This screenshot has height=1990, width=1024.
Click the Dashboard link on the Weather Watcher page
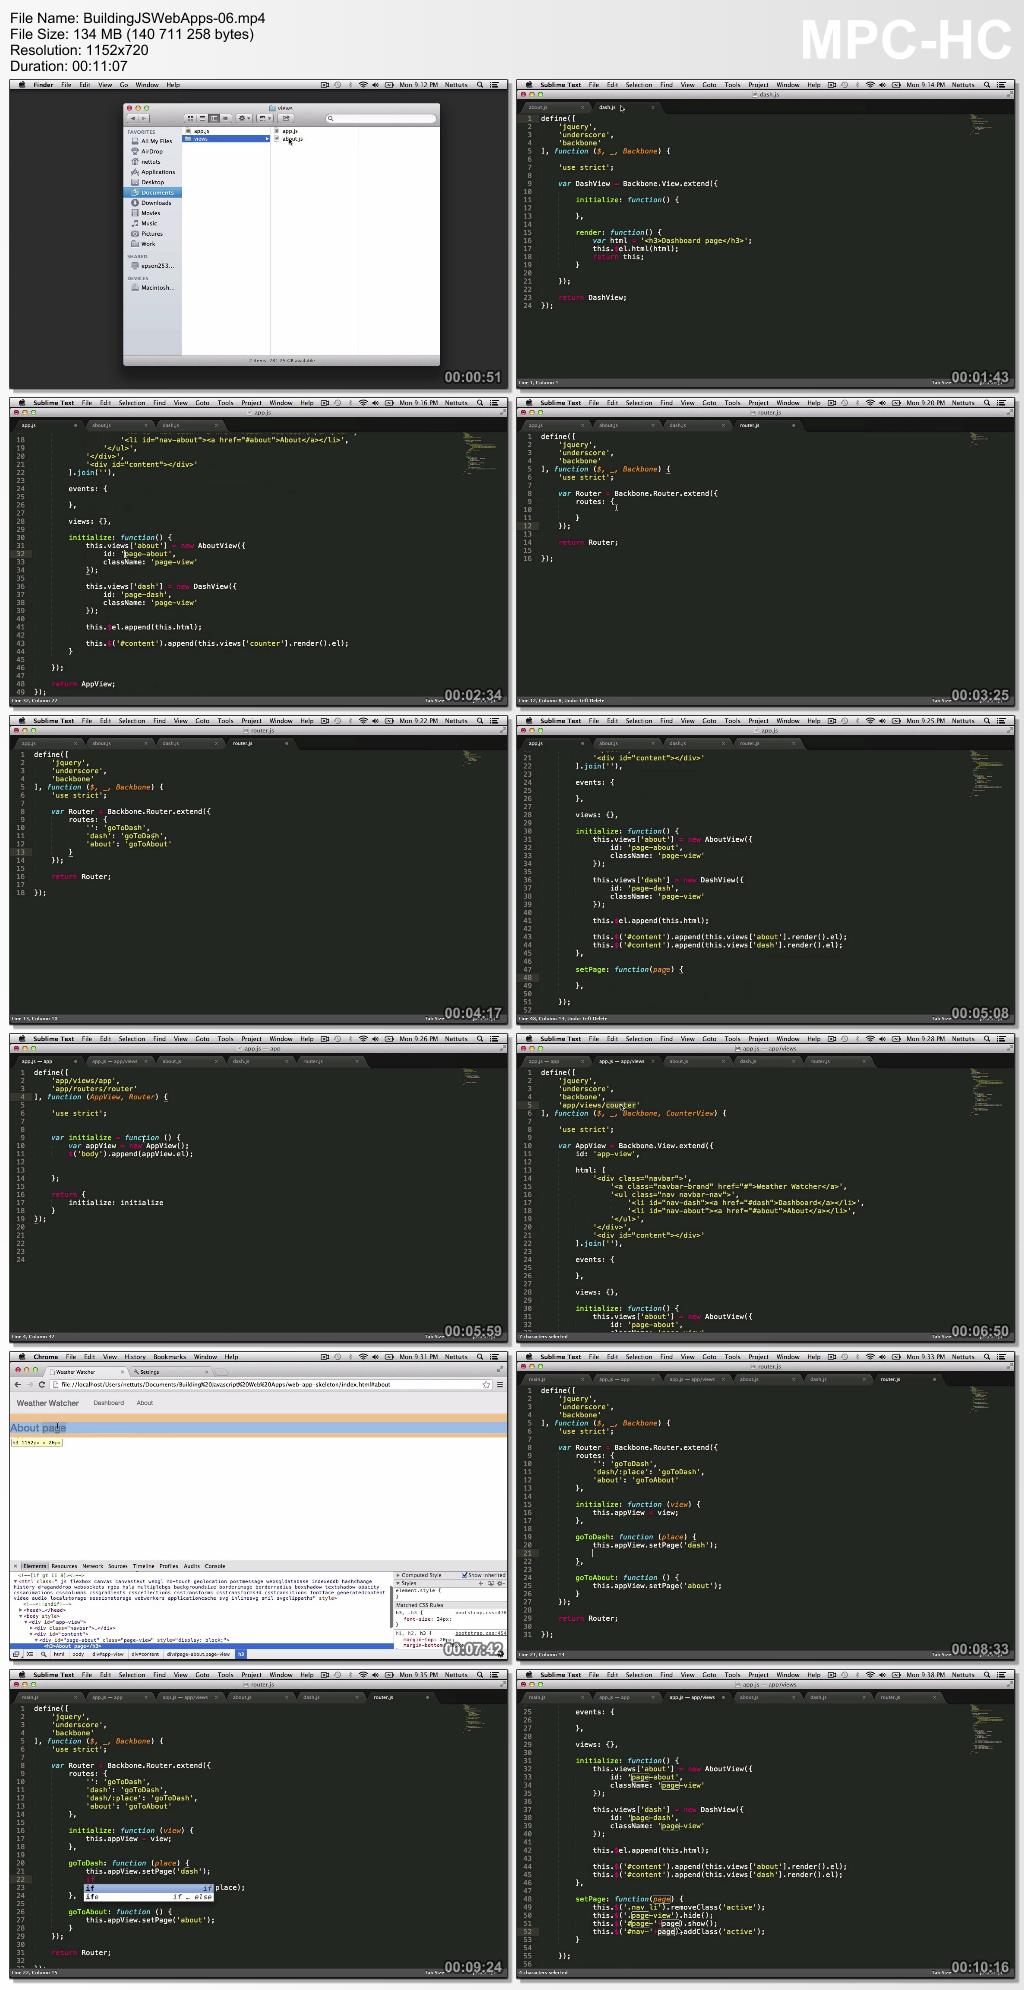point(109,1403)
